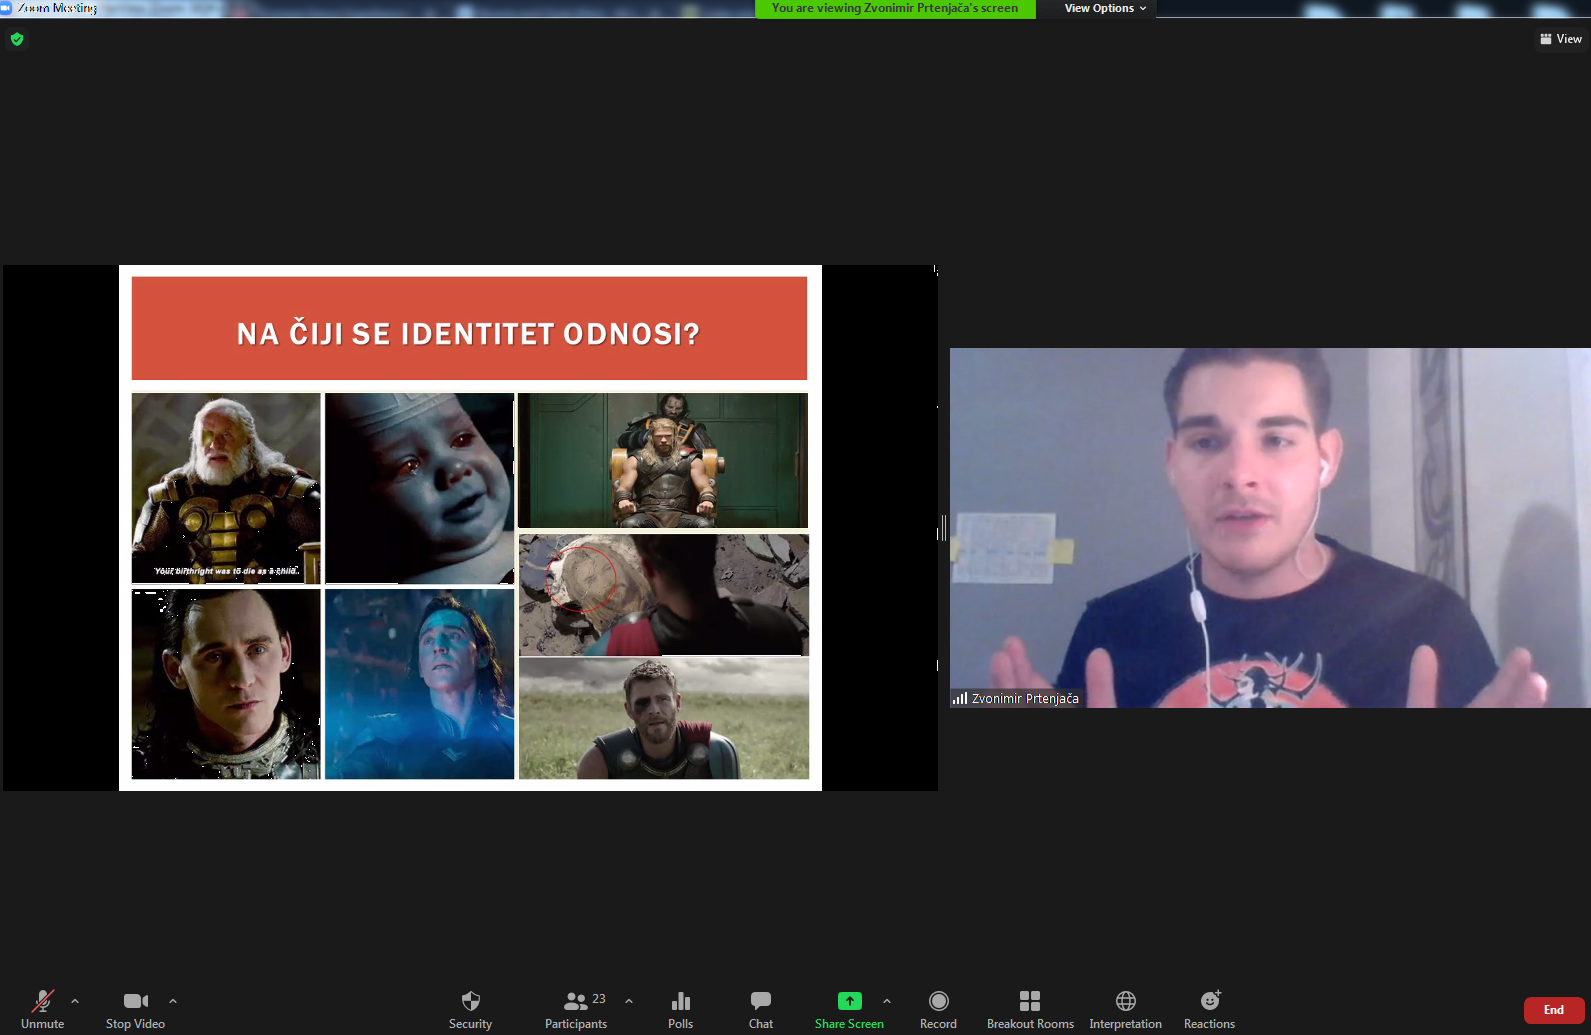Open the Polls panel
The width and height of the screenshot is (1591, 1035).
(x=681, y=1009)
